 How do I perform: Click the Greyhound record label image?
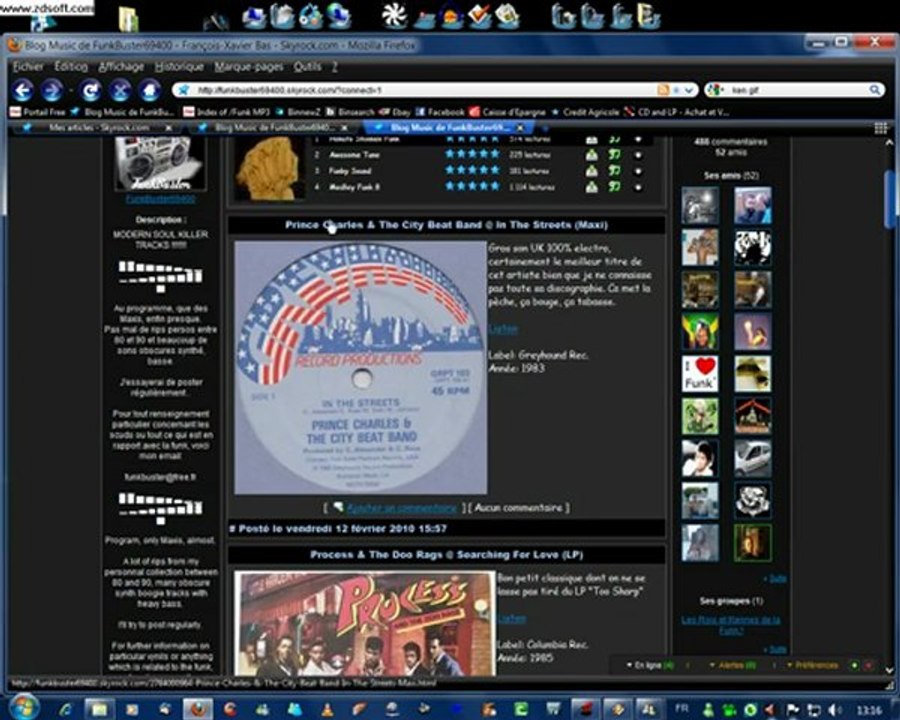[360, 367]
